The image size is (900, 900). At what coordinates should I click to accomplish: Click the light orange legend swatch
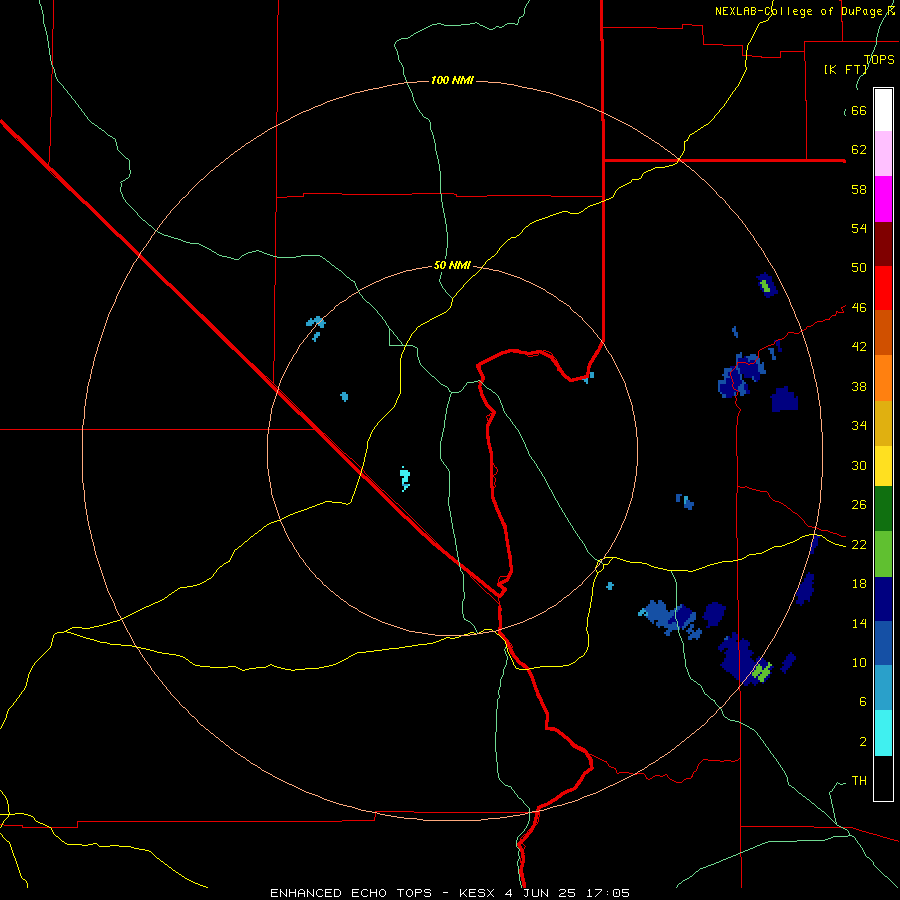[883, 378]
